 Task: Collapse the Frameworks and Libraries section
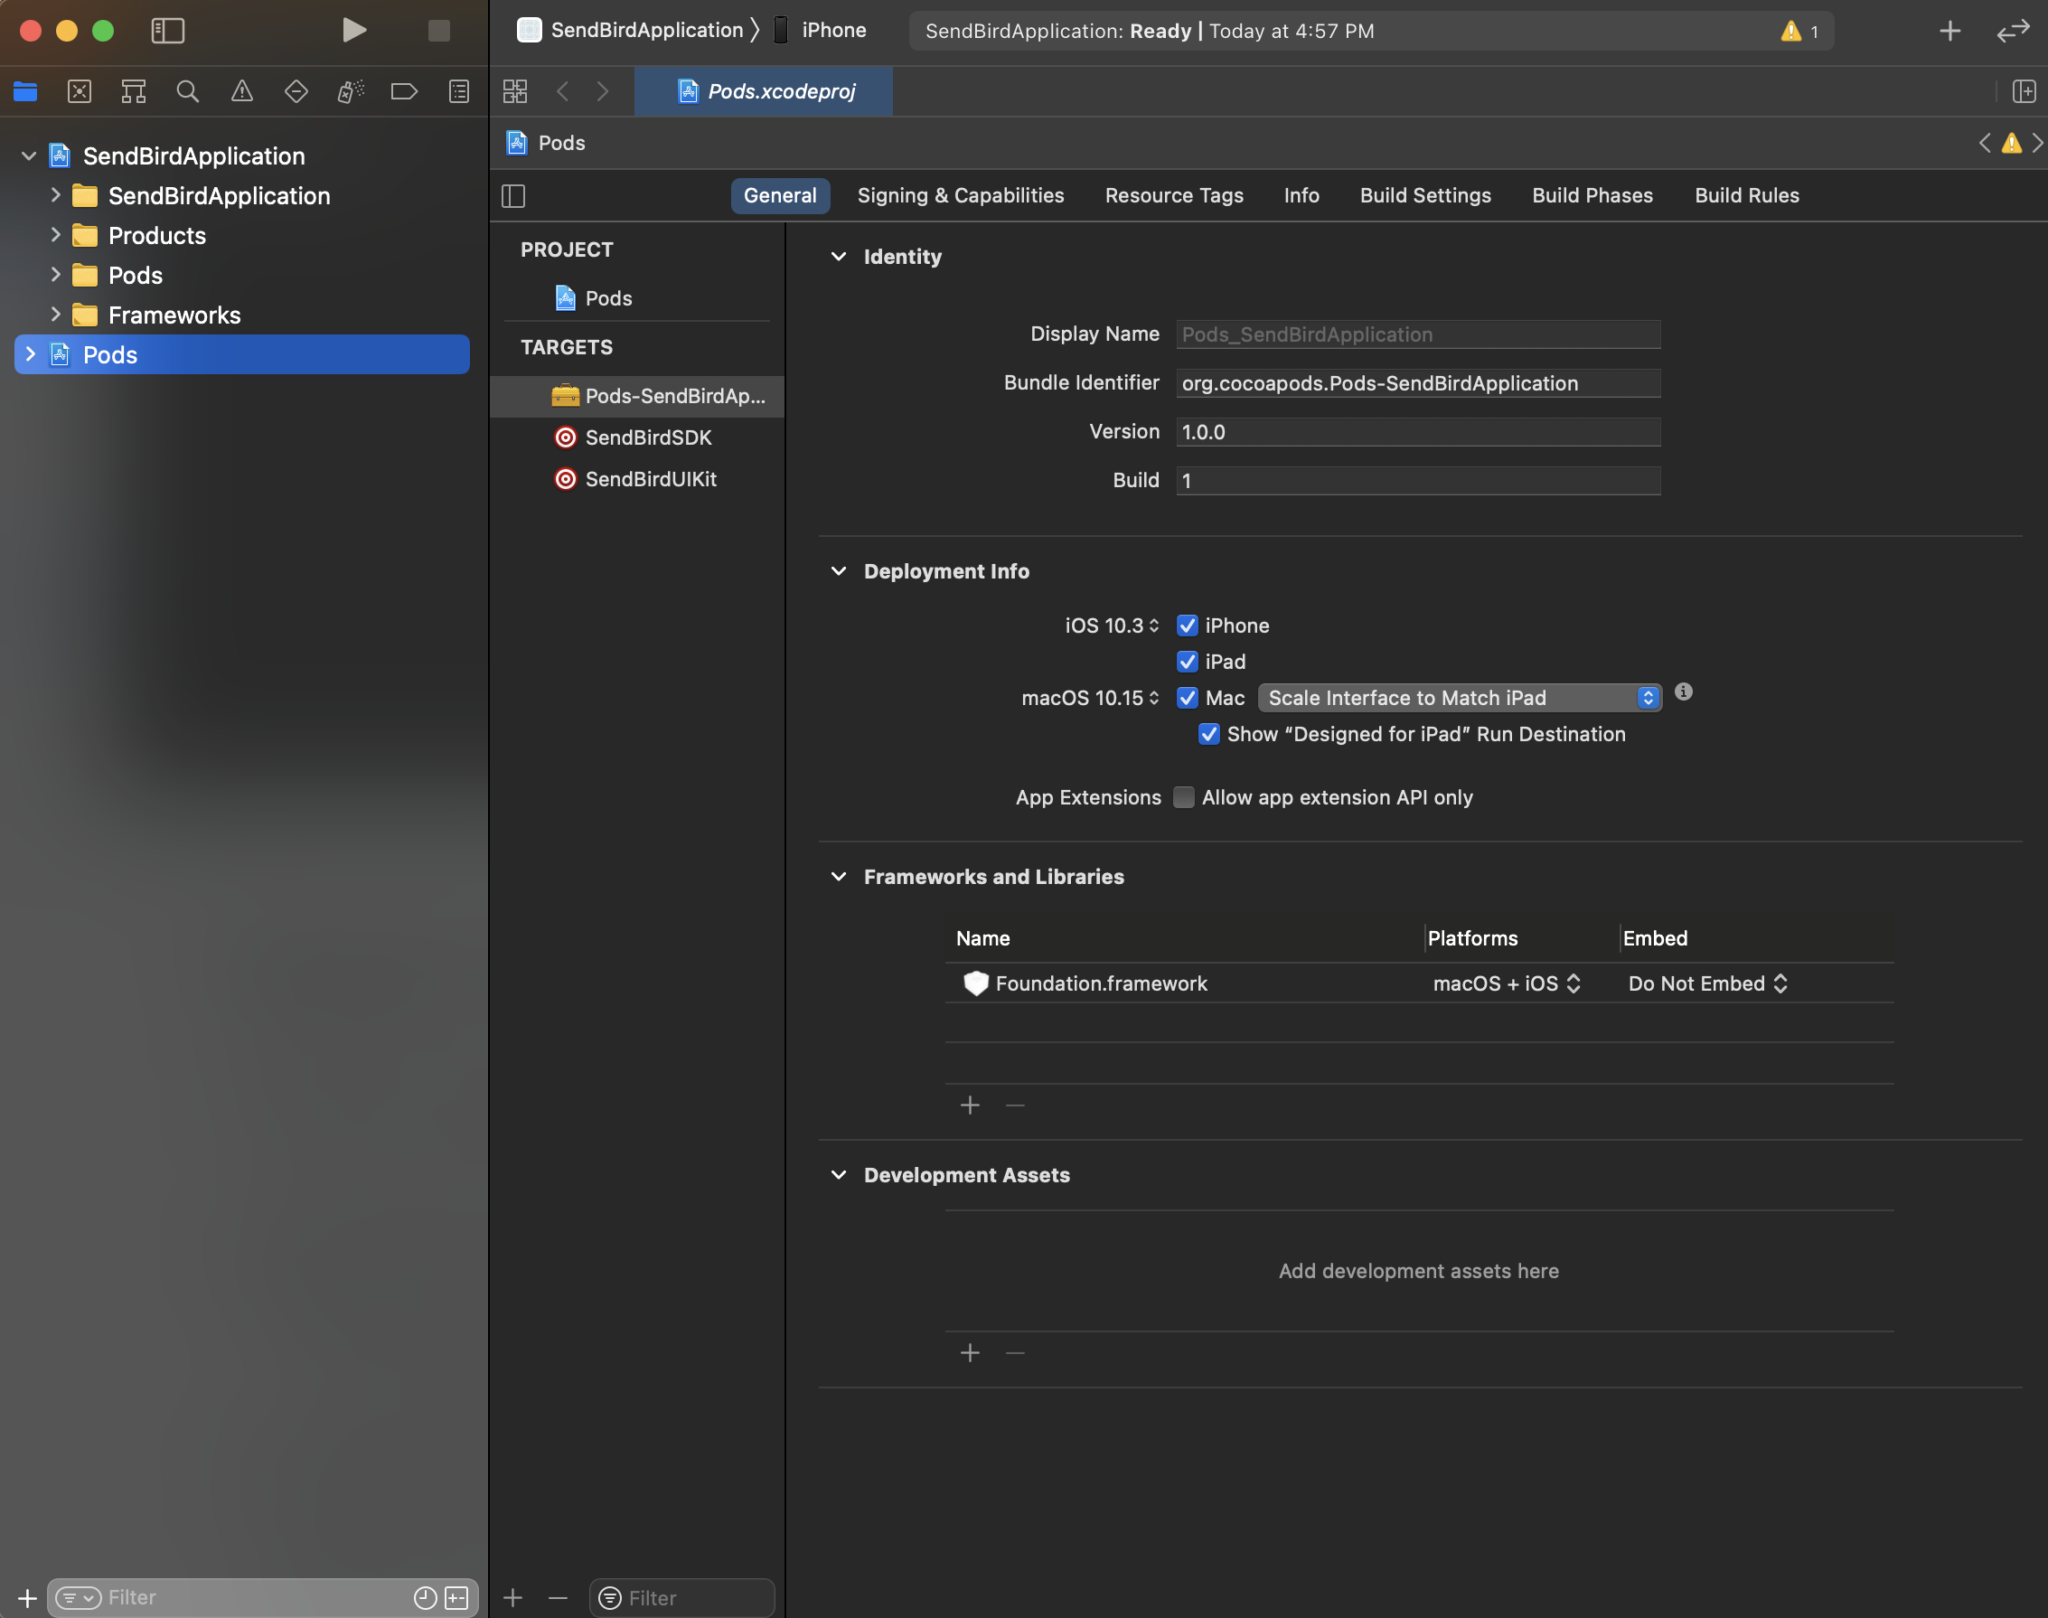coord(838,877)
